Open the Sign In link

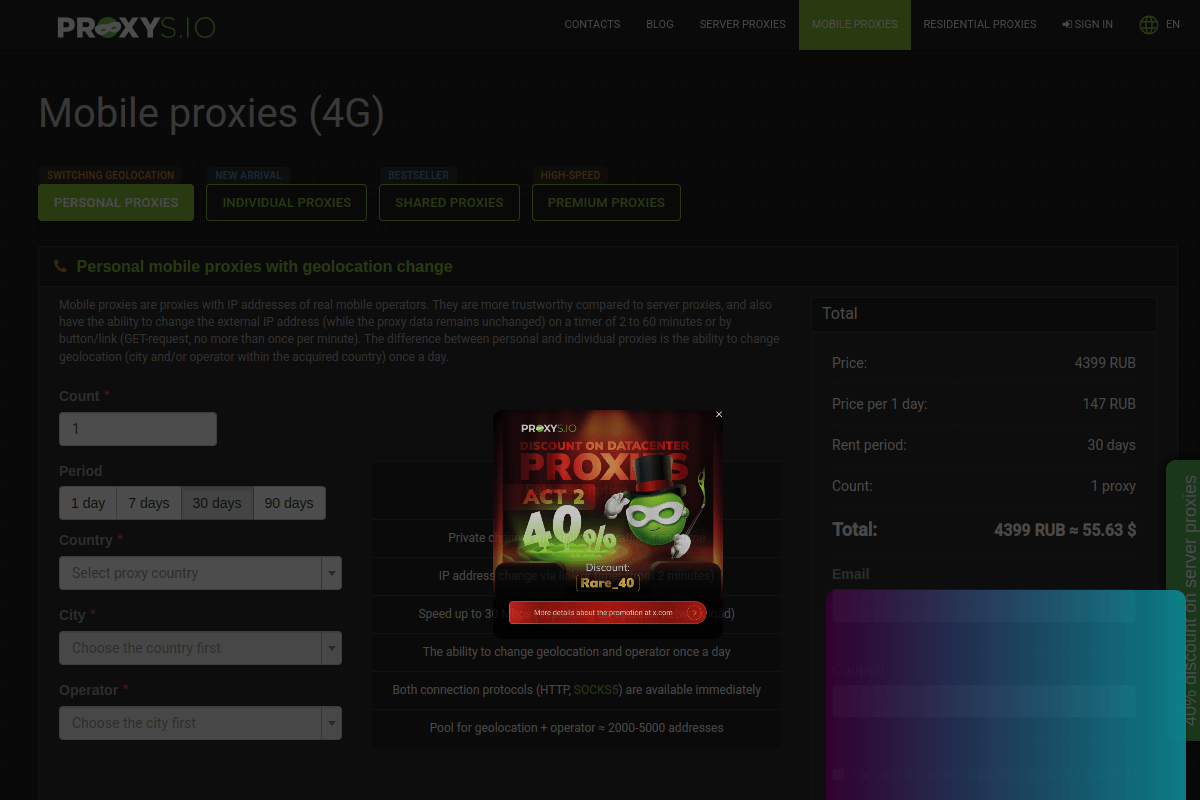click(1087, 24)
